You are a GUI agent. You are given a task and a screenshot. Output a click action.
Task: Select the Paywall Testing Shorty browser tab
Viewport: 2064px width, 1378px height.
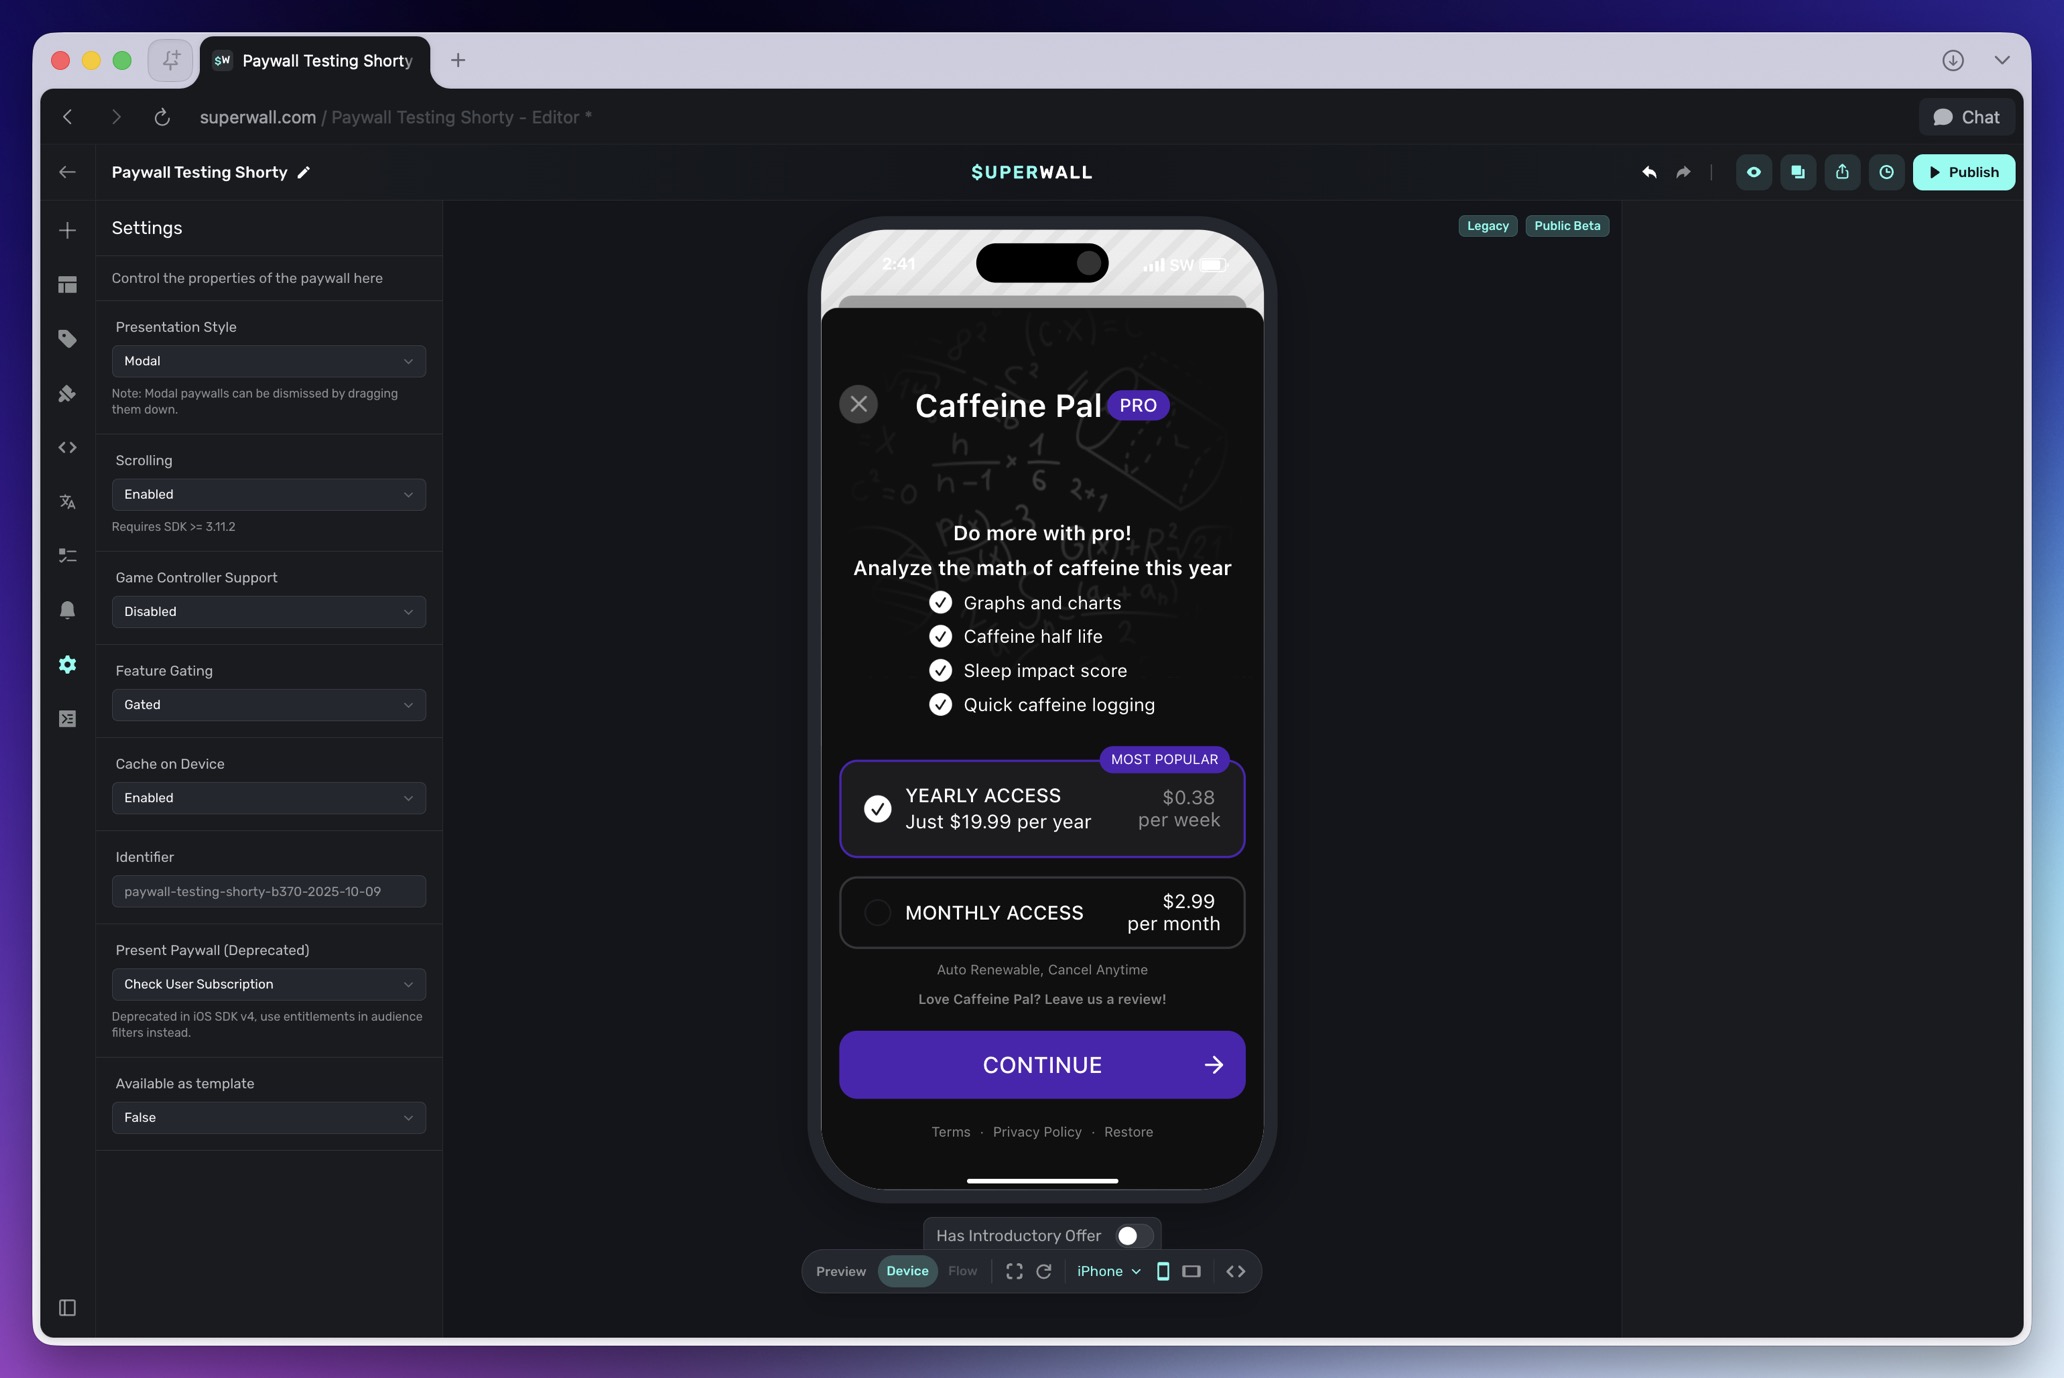[315, 61]
